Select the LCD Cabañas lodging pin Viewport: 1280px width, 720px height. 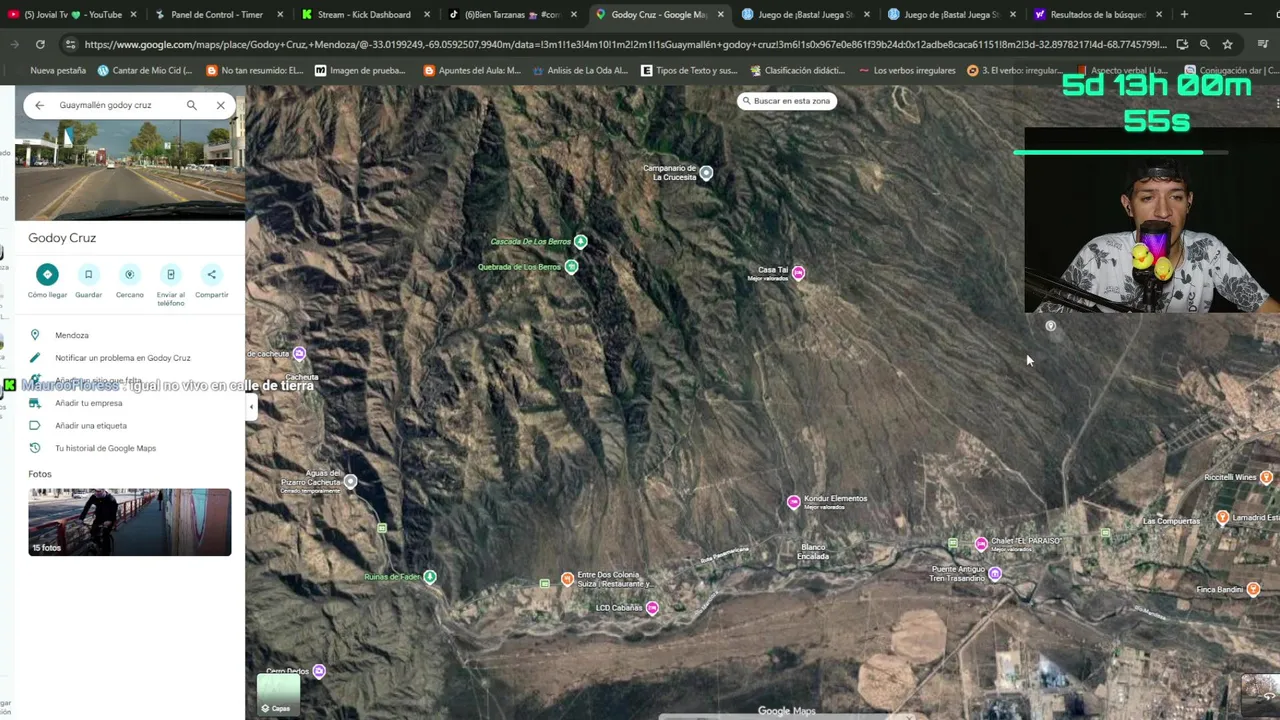(652, 608)
